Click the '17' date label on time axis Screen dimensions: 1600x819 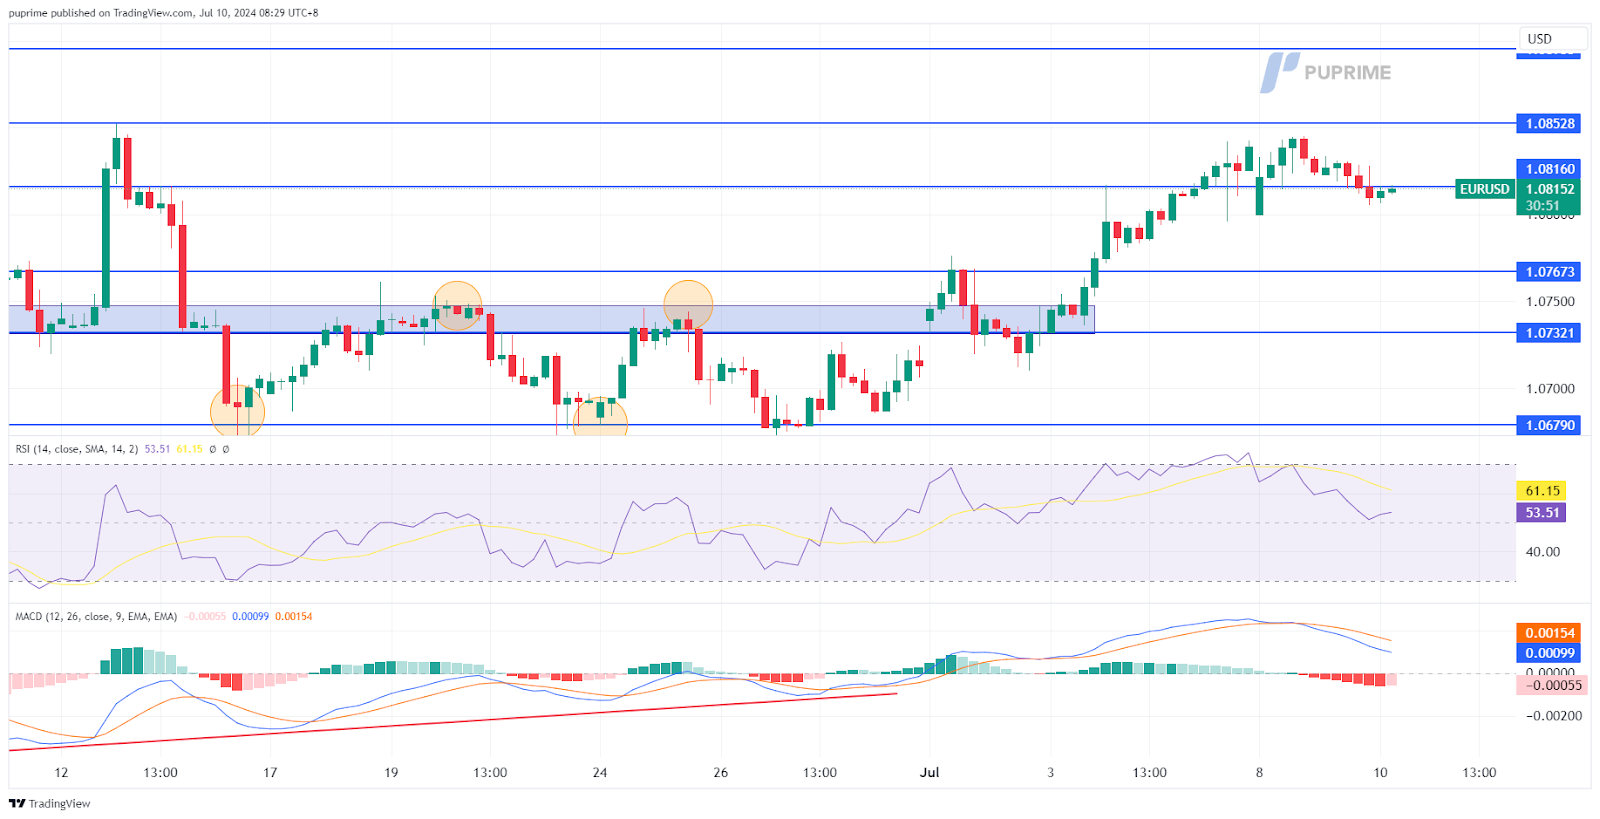coord(270,772)
